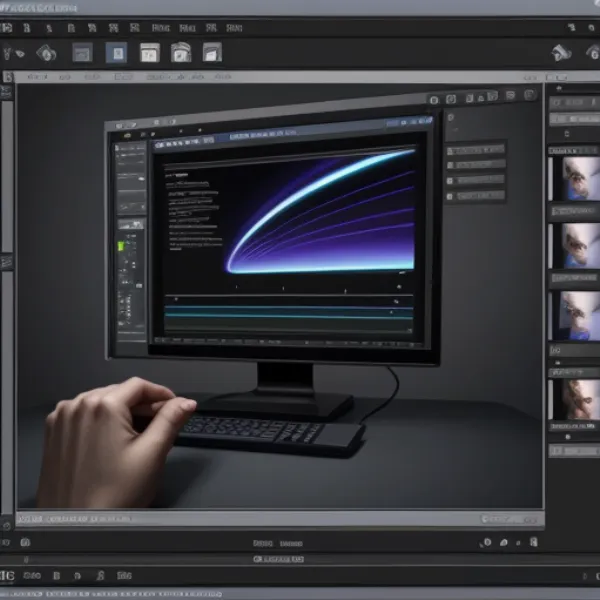Toggle the third checkbox in viewport overlay list
600x600 pixels.
(x=450, y=181)
